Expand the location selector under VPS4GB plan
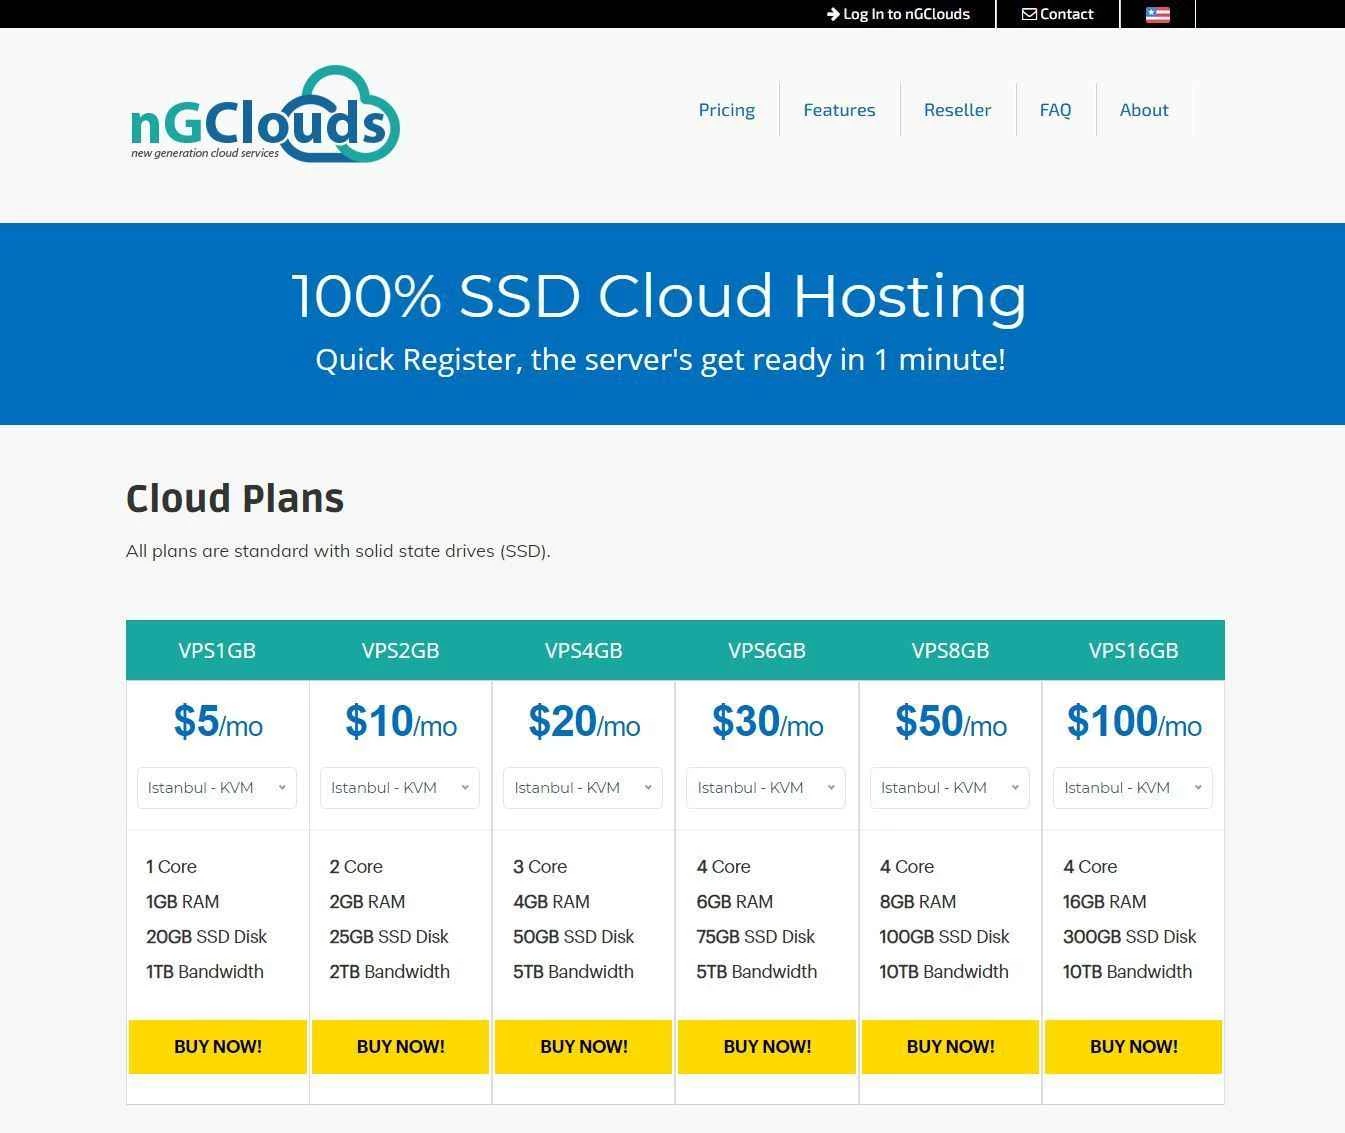 (x=583, y=787)
